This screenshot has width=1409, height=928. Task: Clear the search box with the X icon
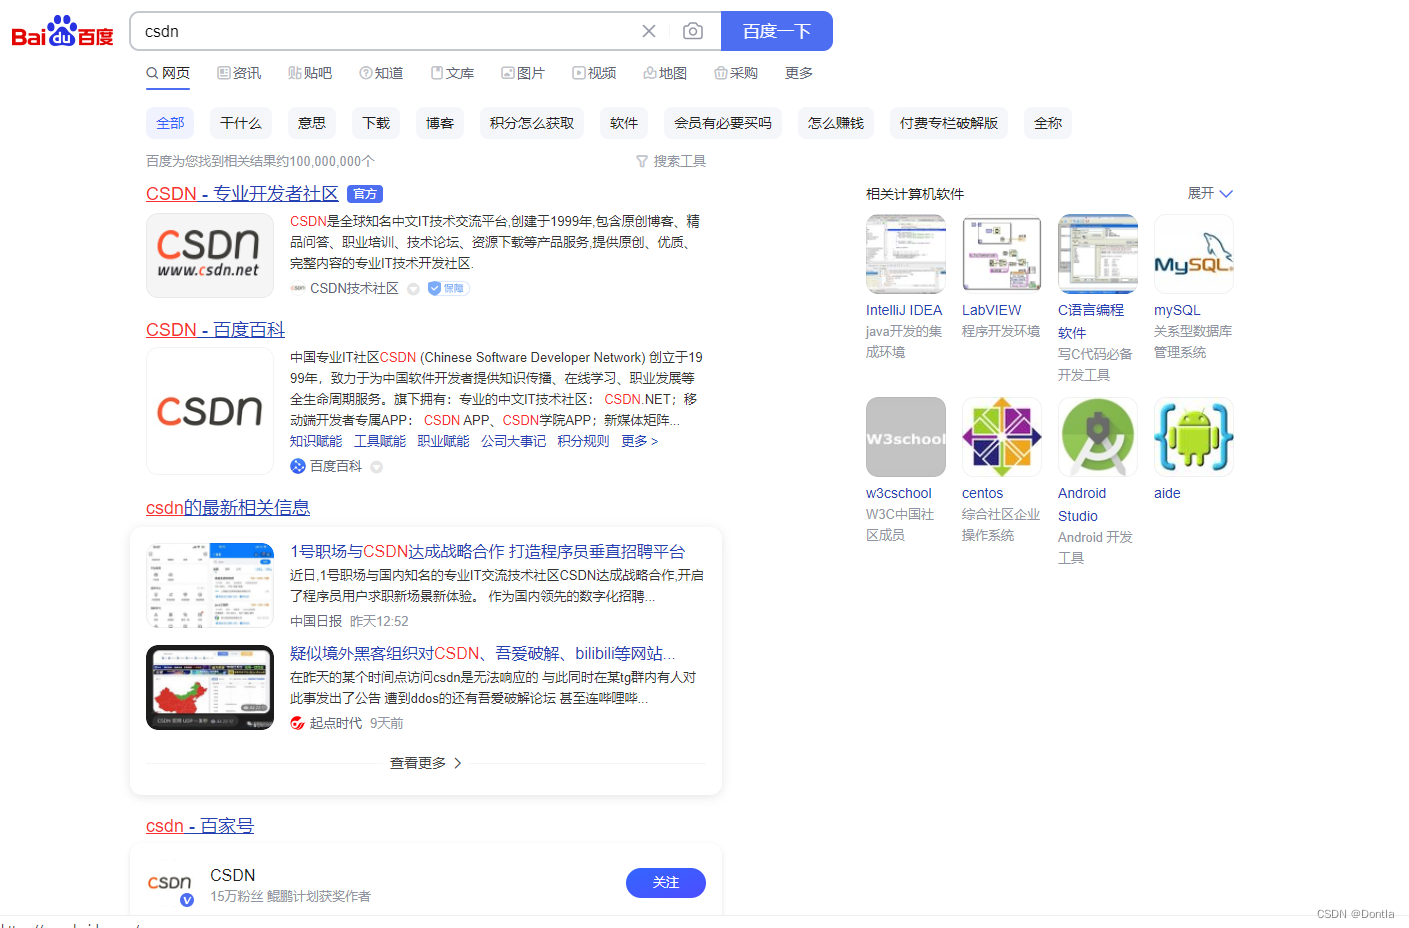pyautogui.click(x=649, y=31)
